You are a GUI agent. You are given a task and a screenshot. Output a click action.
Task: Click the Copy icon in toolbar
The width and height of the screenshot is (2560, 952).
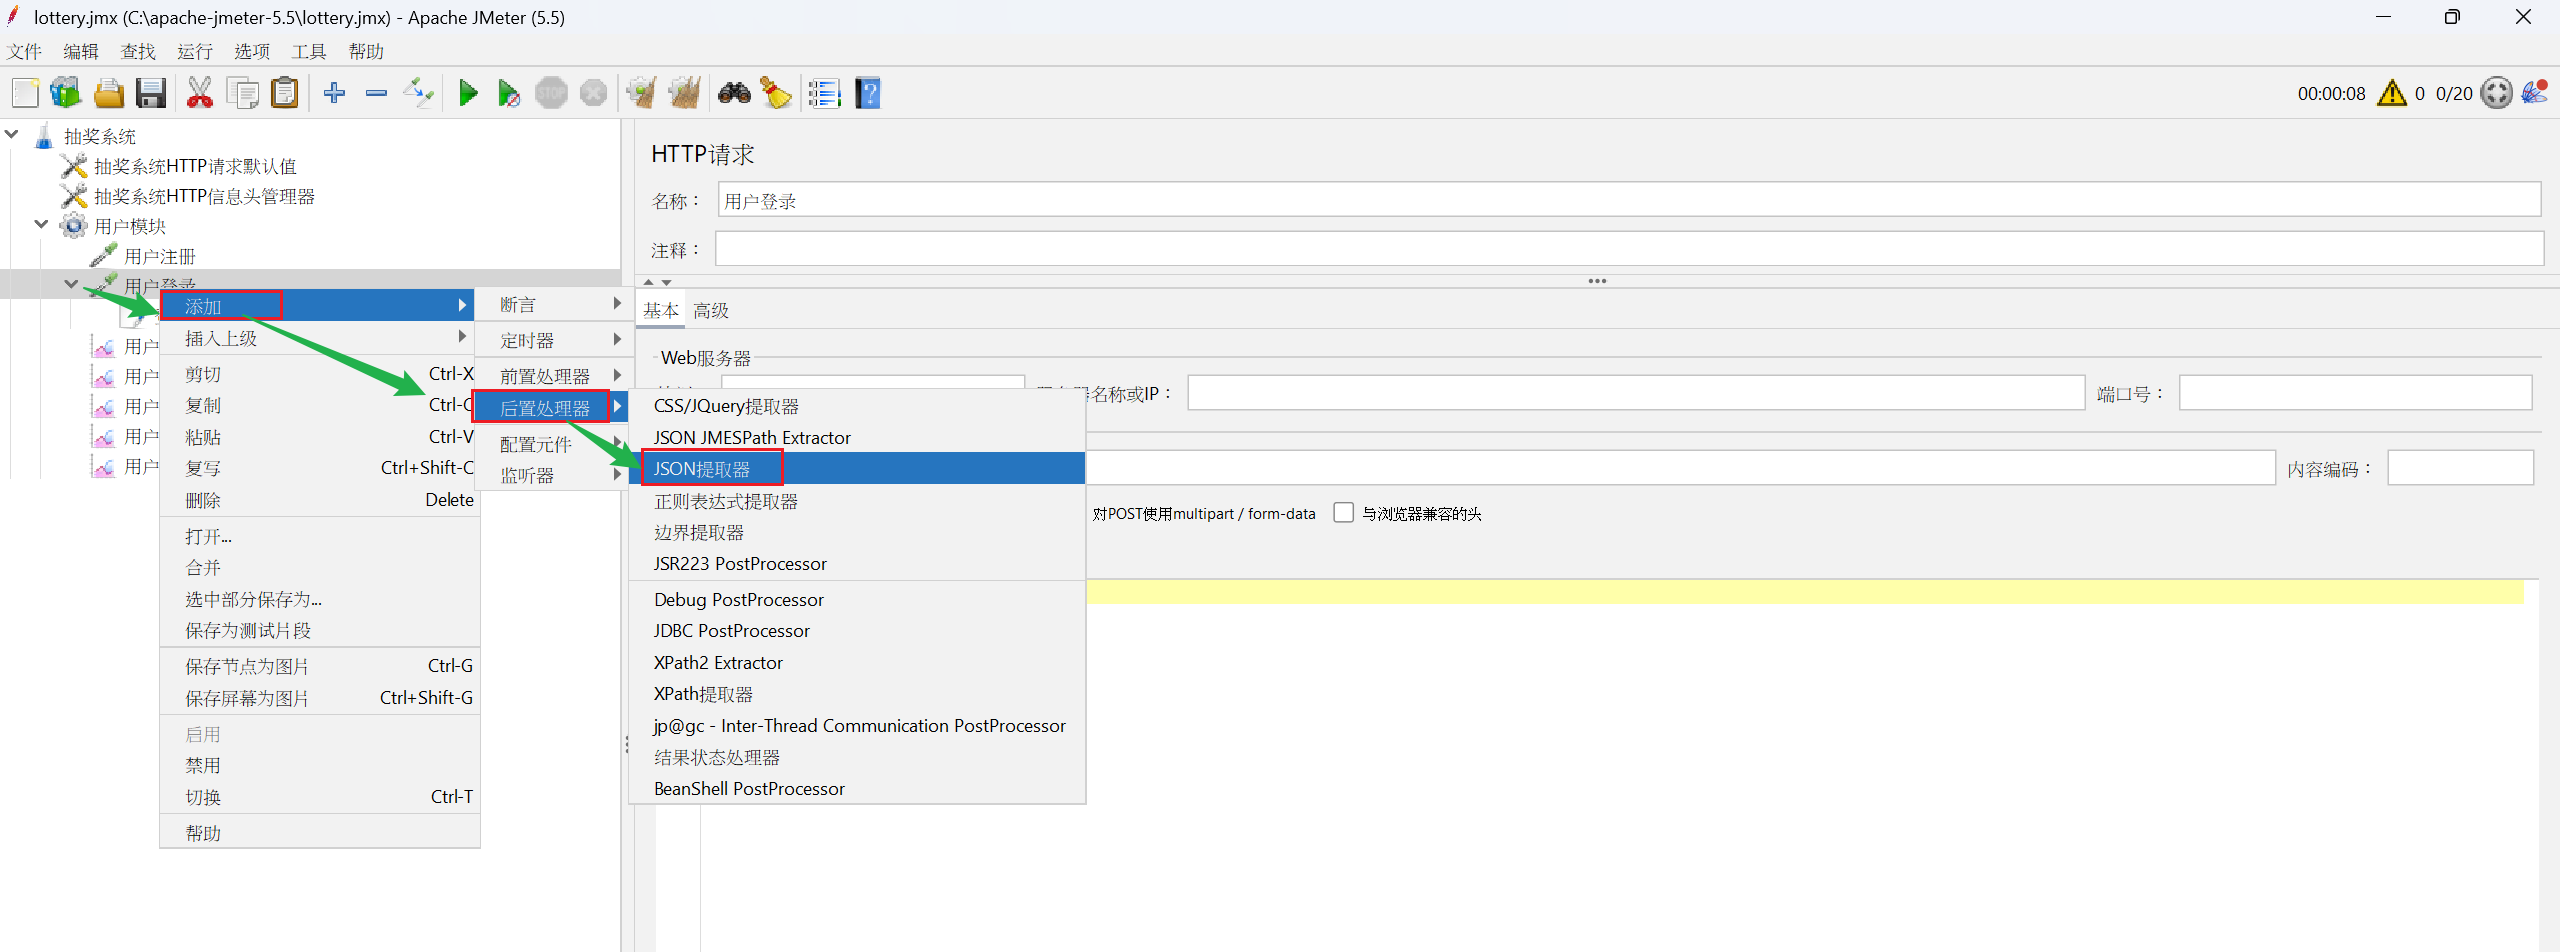242,93
